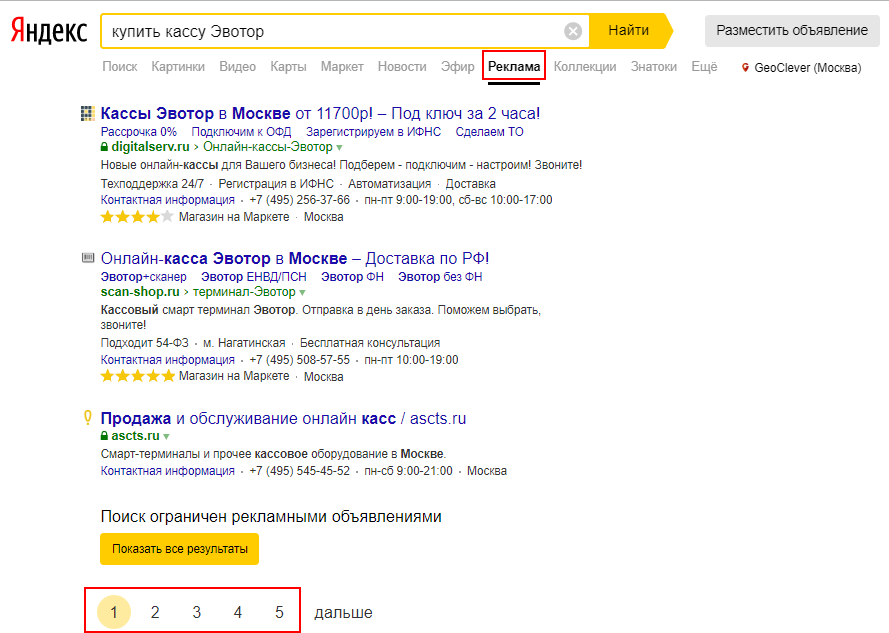
Task: Open the Онлайн-кассы-Эвотор breadcrumb link
Action: coord(268,147)
